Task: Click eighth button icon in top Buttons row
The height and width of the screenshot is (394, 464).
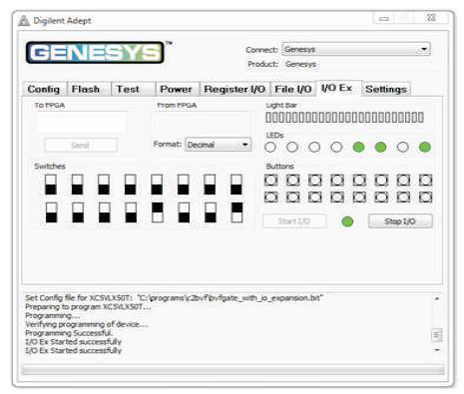Action: [425, 180]
